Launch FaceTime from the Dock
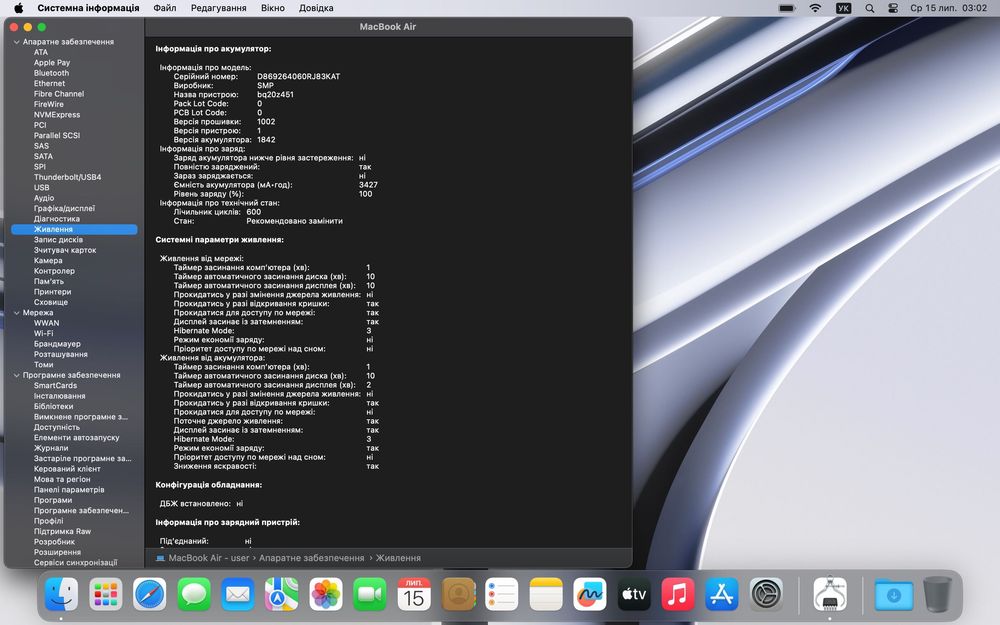 coord(370,594)
